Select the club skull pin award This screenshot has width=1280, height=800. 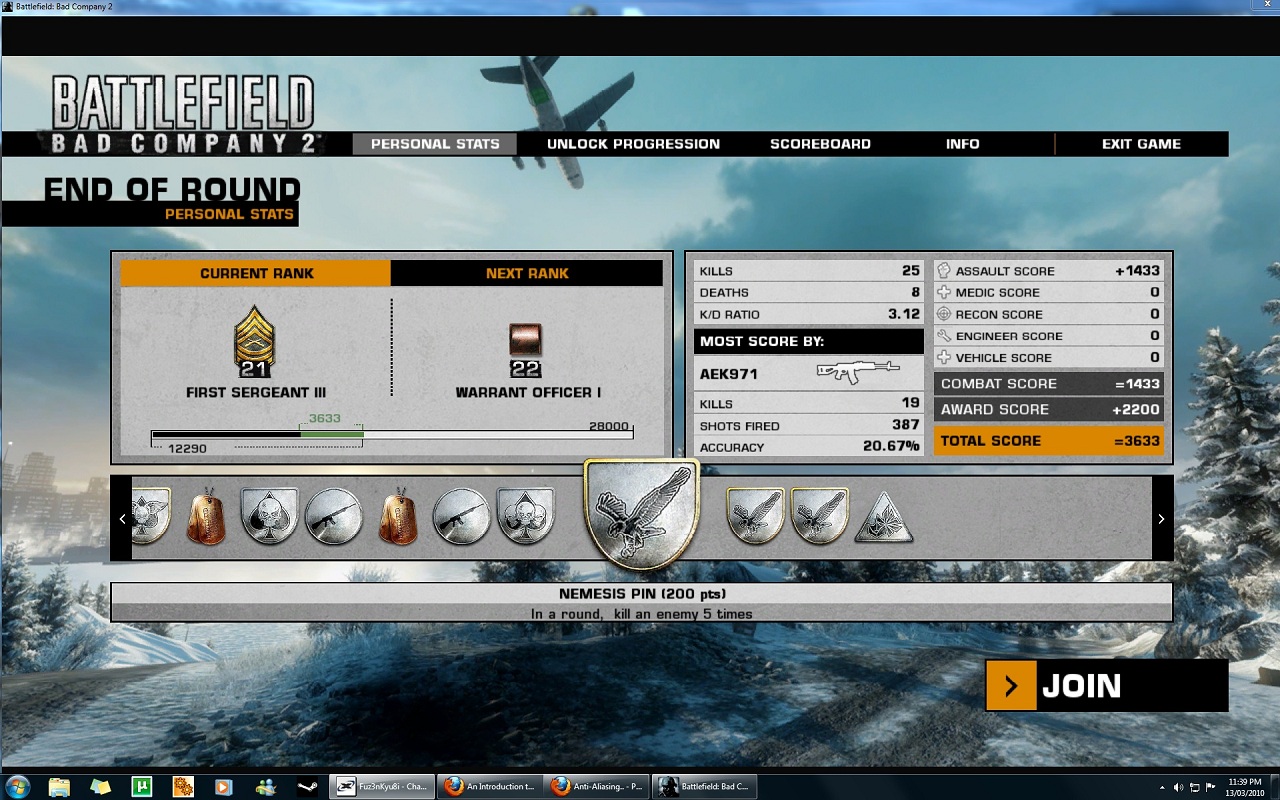click(525, 516)
